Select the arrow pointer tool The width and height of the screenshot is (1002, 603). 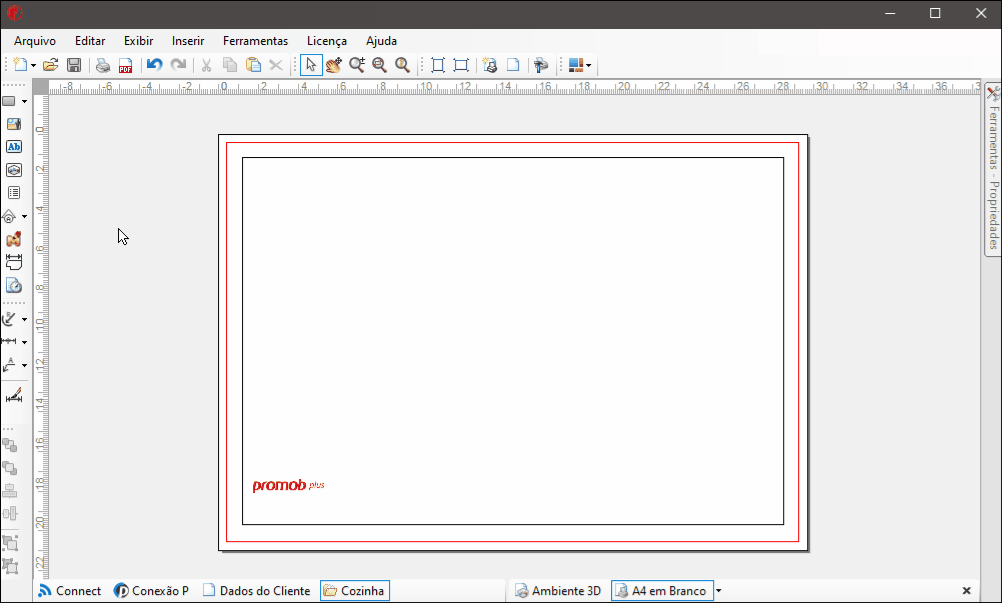click(311, 65)
